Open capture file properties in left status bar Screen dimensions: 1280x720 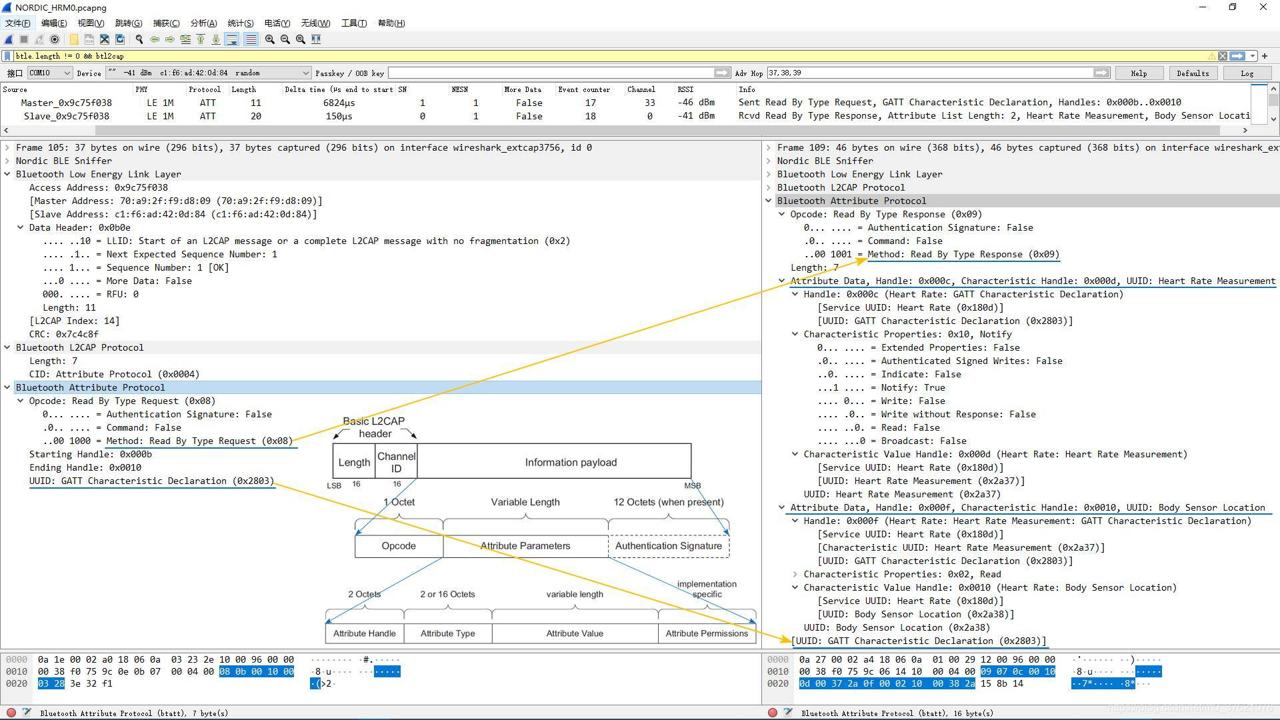point(27,713)
